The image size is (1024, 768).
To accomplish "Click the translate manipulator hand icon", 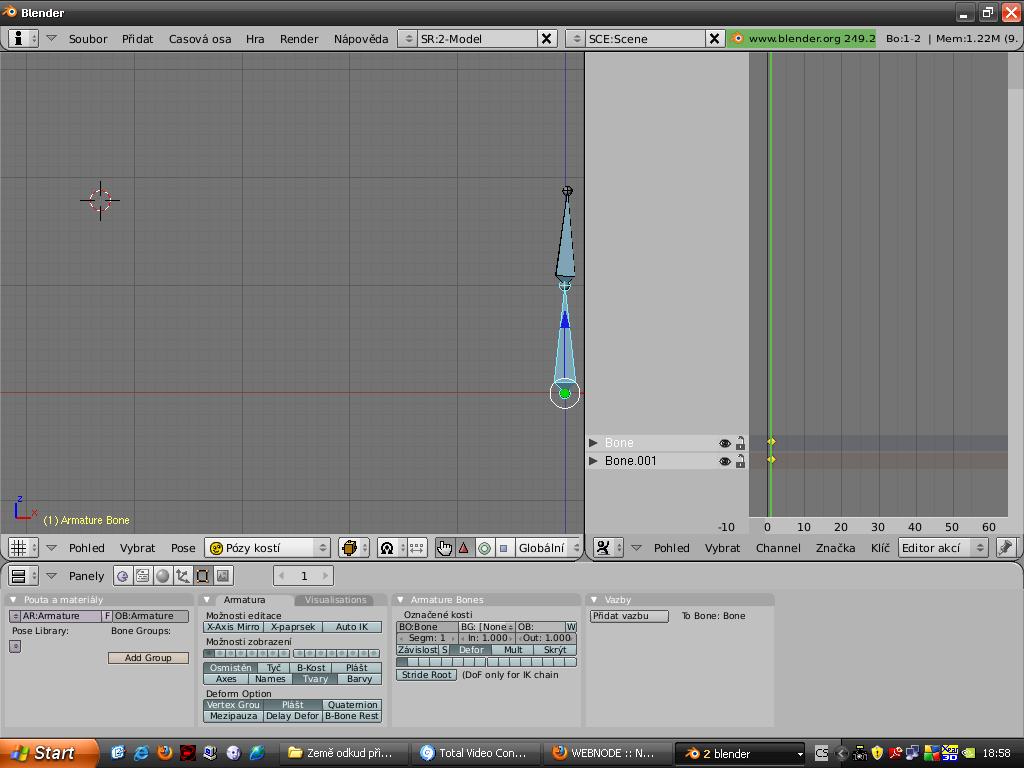I will click(444, 548).
